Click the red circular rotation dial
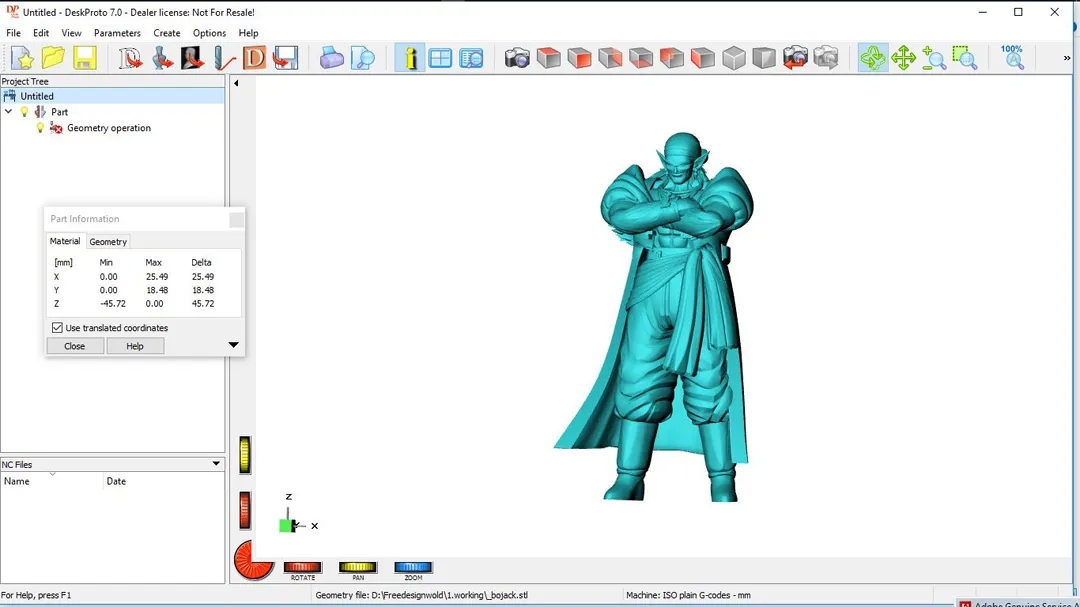 pyautogui.click(x=254, y=559)
